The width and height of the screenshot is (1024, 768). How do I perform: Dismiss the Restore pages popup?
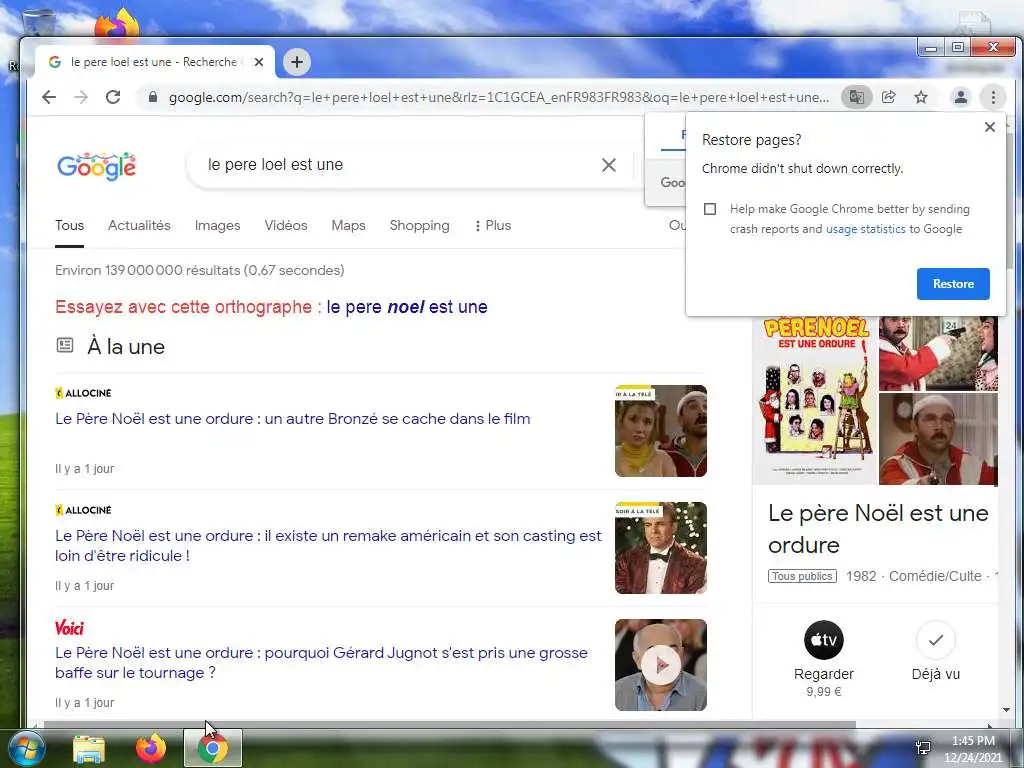989,127
